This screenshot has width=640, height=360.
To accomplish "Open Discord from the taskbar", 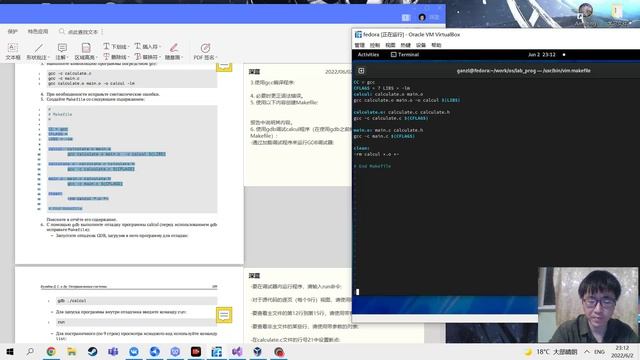I will point(175,351).
